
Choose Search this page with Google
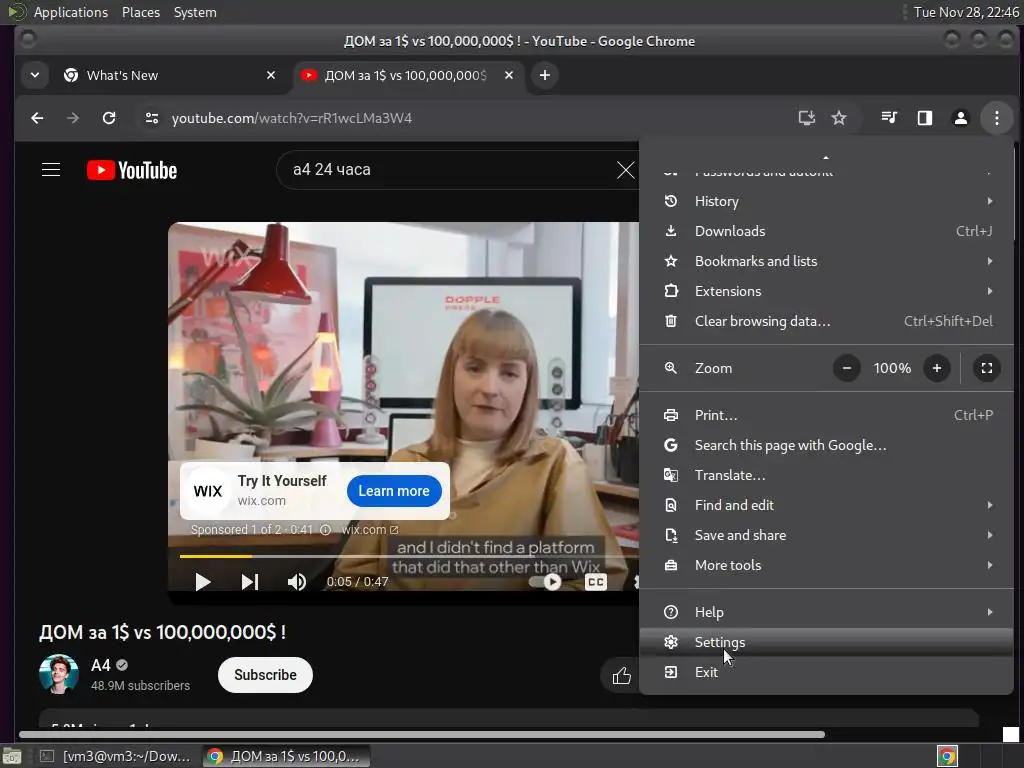(x=826, y=445)
